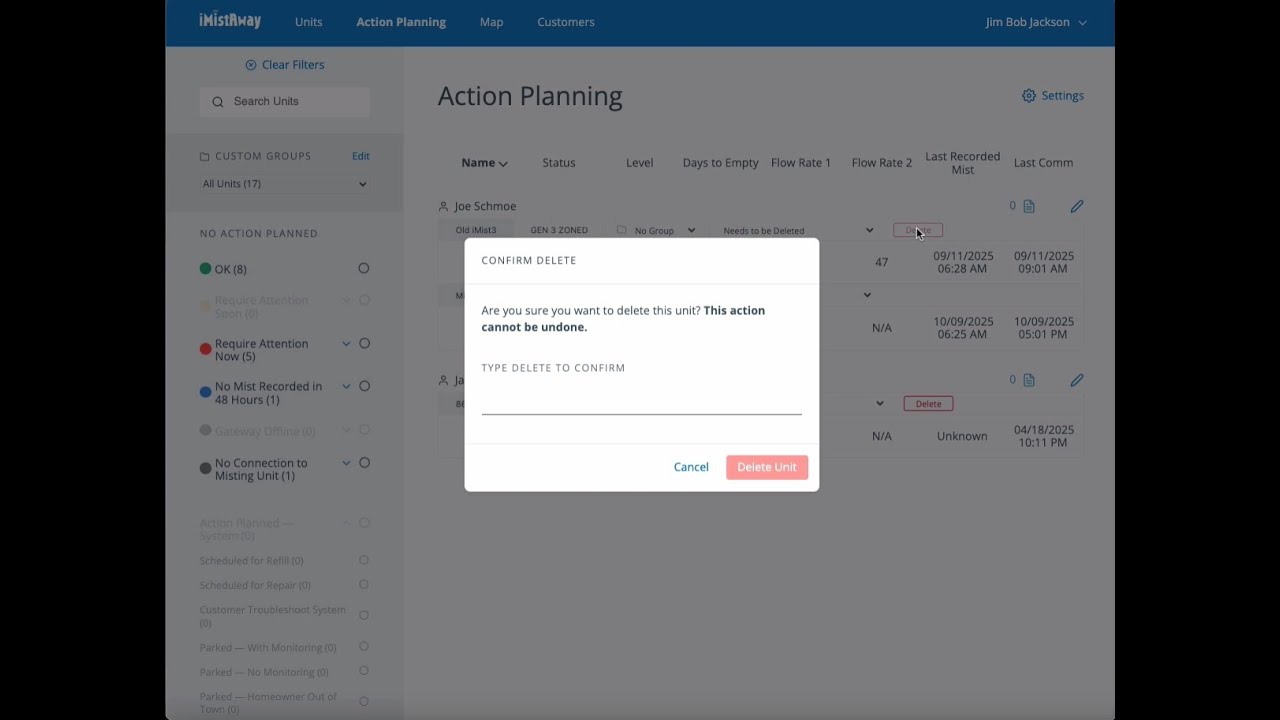
Task: Go to the Units tab
Action: [x=309, y=22]
